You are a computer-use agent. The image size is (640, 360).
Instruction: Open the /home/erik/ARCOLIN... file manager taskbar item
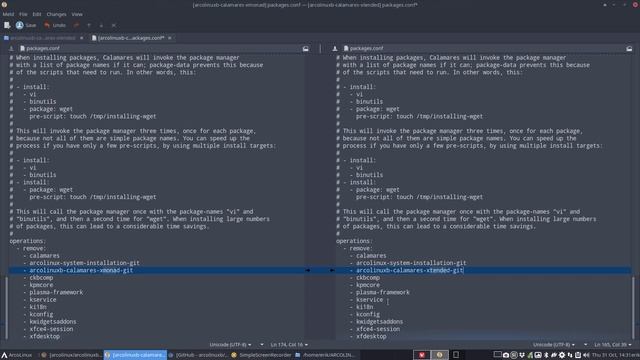pos(325,355)
